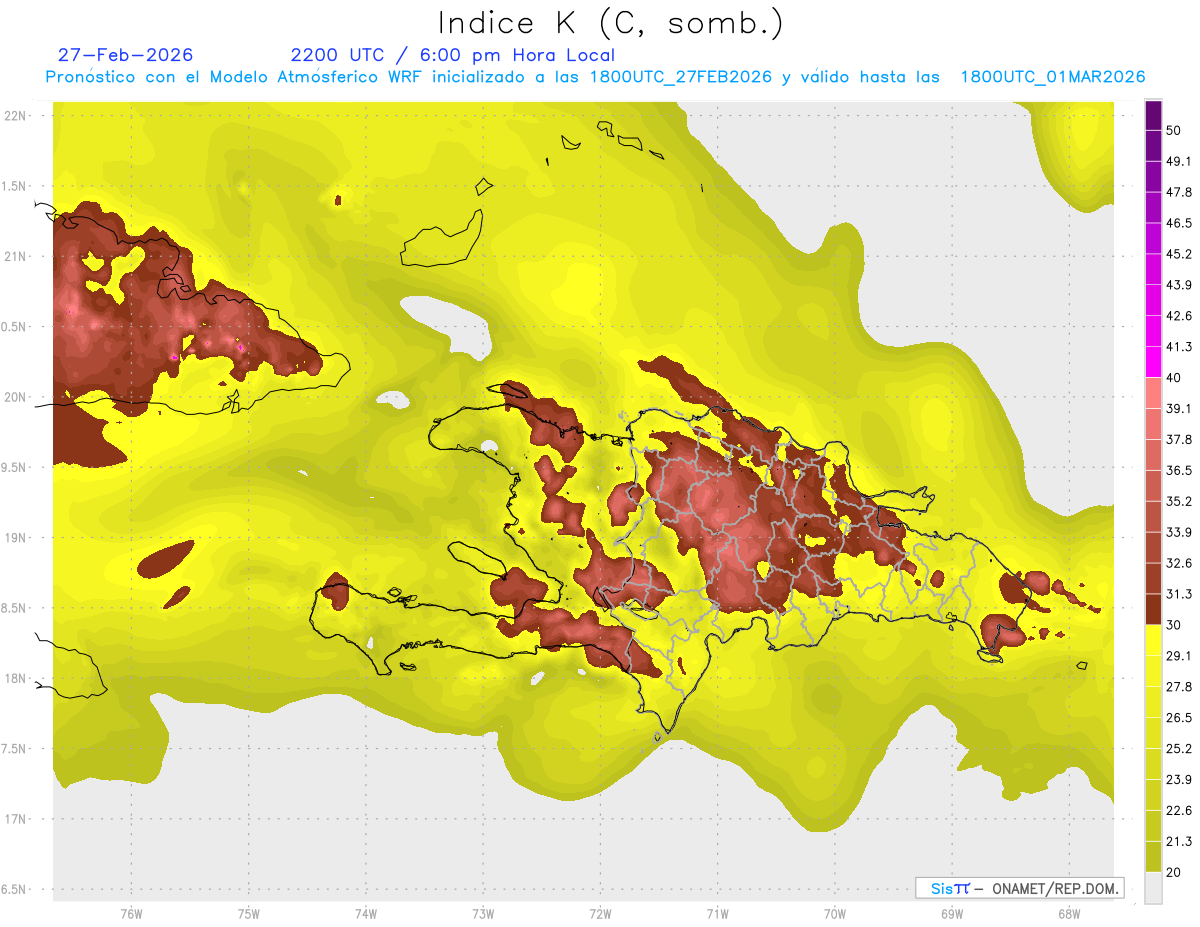Select the 20N latitude axis label
1200x927 pixels.
[16, 397]
